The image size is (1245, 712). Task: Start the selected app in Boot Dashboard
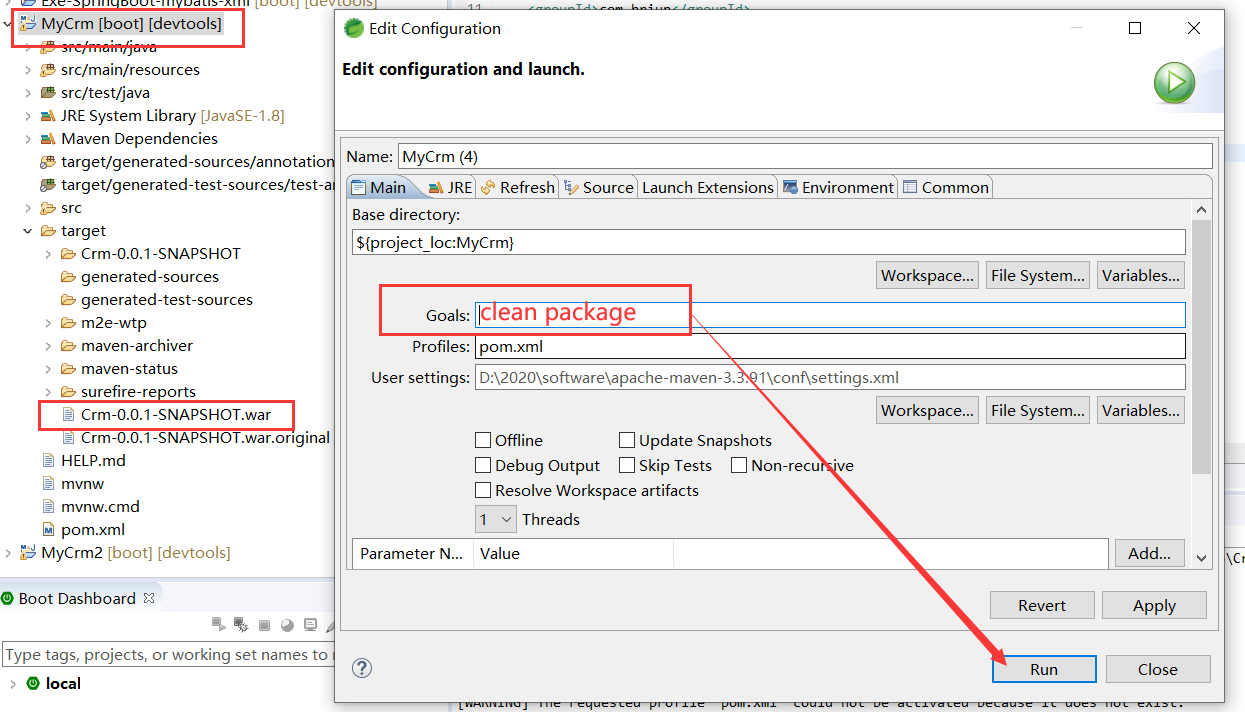pos(219,624)
